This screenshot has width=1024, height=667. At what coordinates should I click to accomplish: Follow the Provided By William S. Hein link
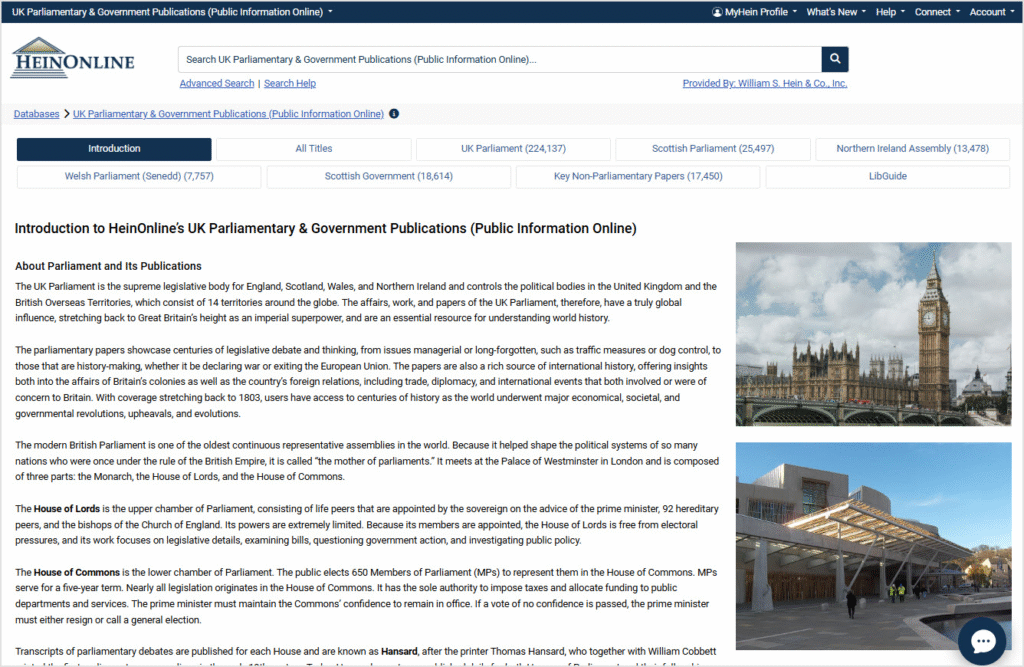765,84
